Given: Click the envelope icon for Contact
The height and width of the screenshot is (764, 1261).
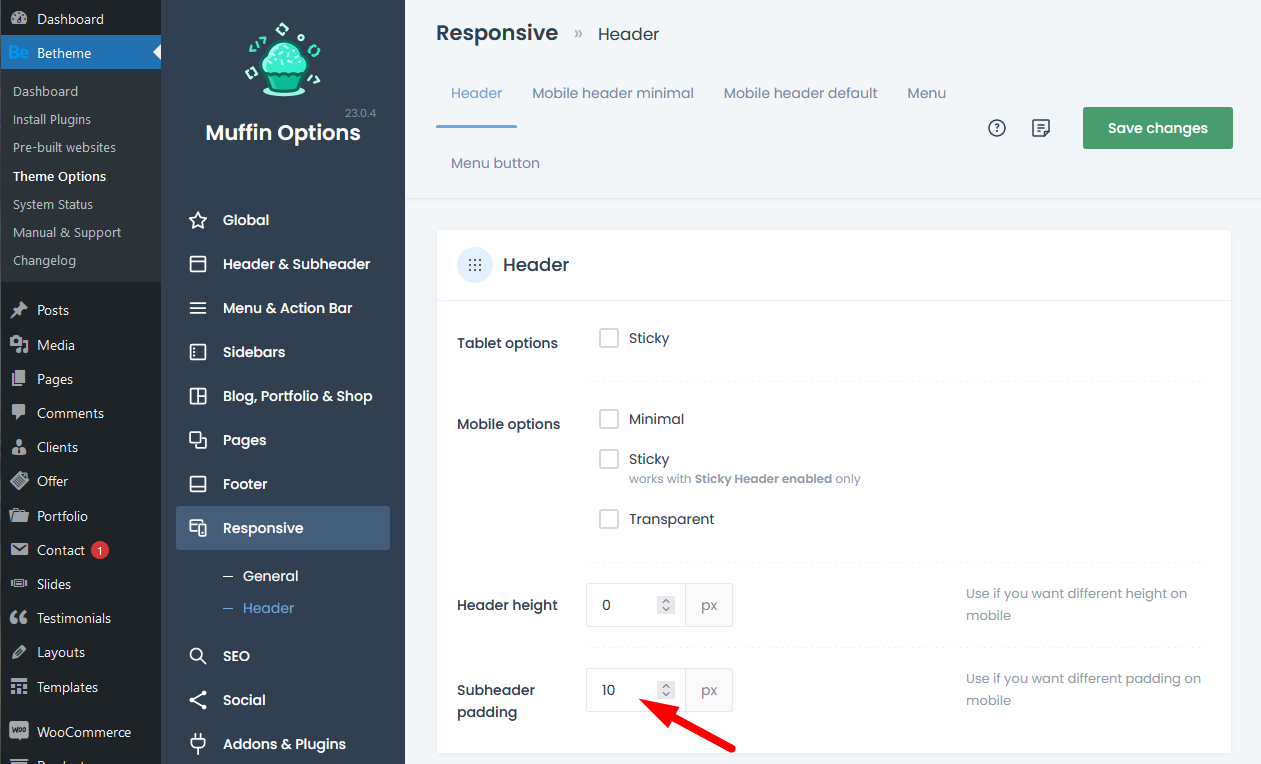Looking at the screenshot, I should tap(19, 550).
